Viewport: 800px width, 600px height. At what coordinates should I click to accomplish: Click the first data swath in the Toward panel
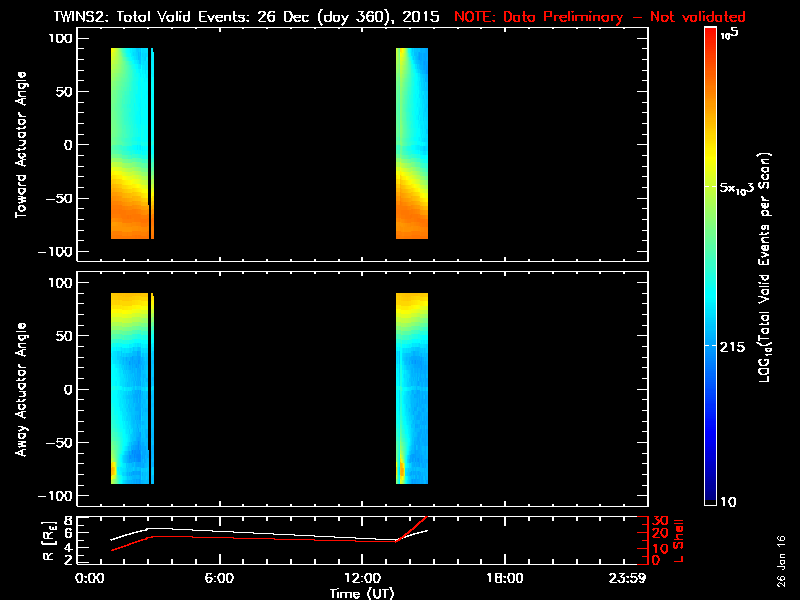click(129, 144)
